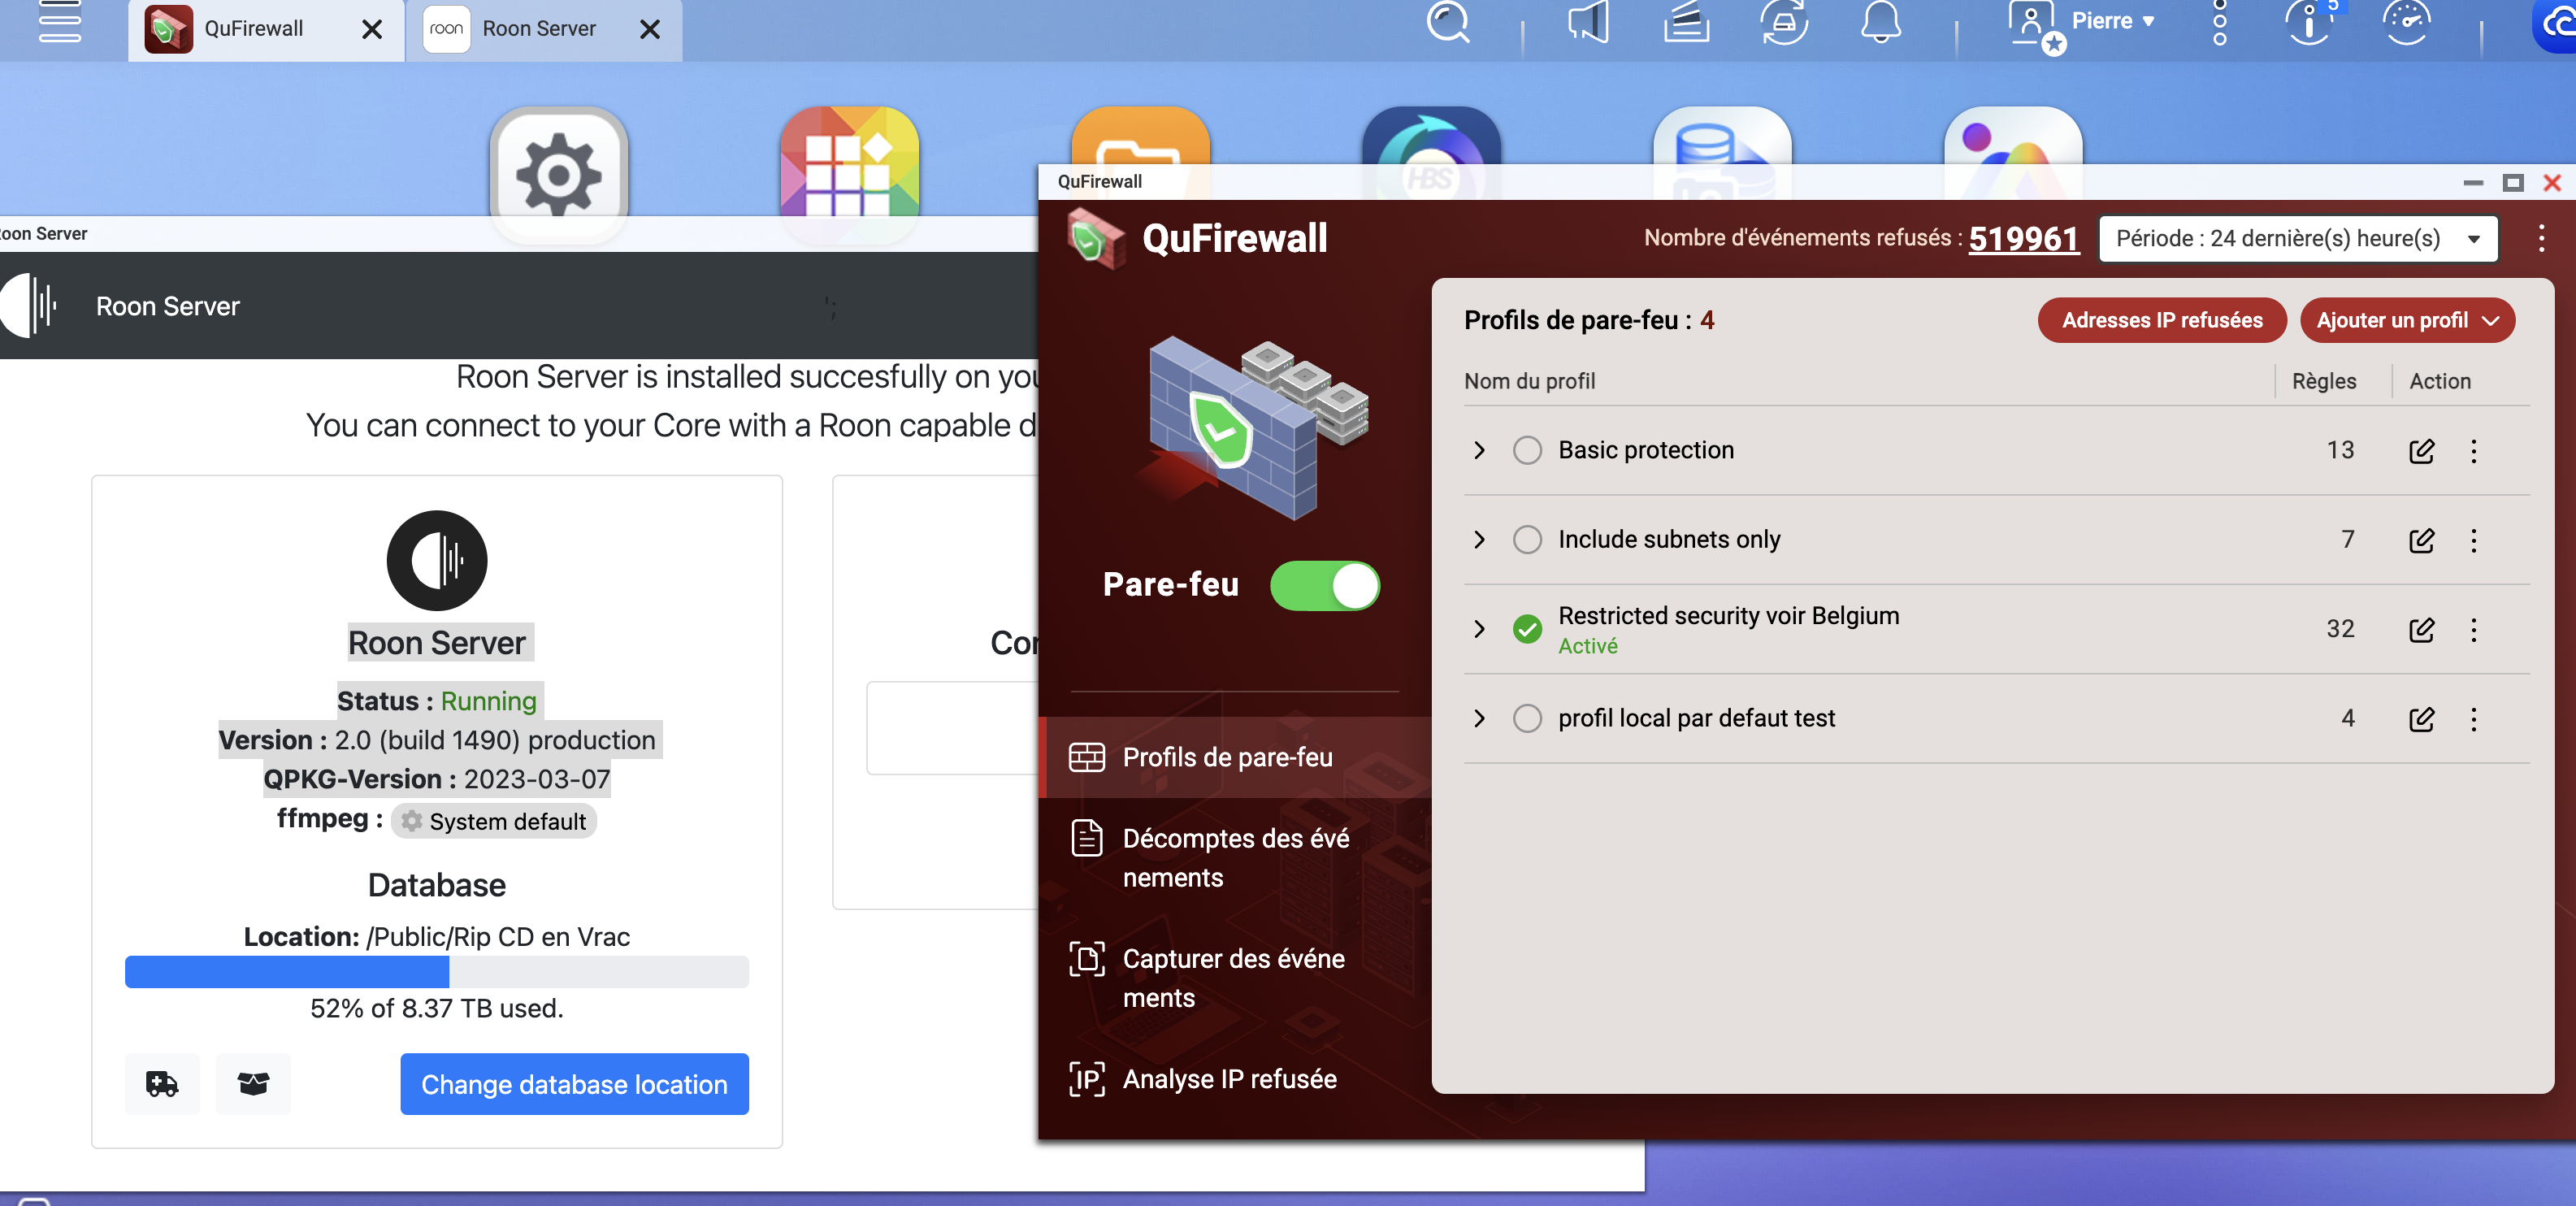The image size is (2576, 1206).
Task: Toggle the Pare-feu firewall switch
Action: tap(1324, 585)
